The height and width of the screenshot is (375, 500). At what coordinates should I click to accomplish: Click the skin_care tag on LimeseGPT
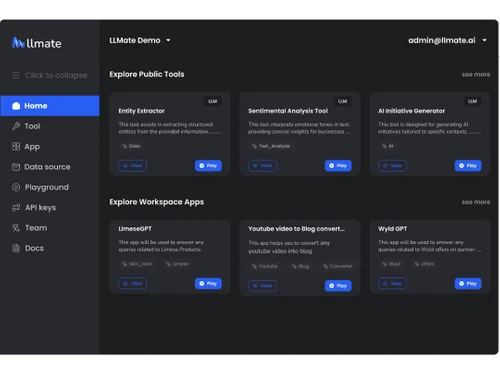[x=137, y=264]
